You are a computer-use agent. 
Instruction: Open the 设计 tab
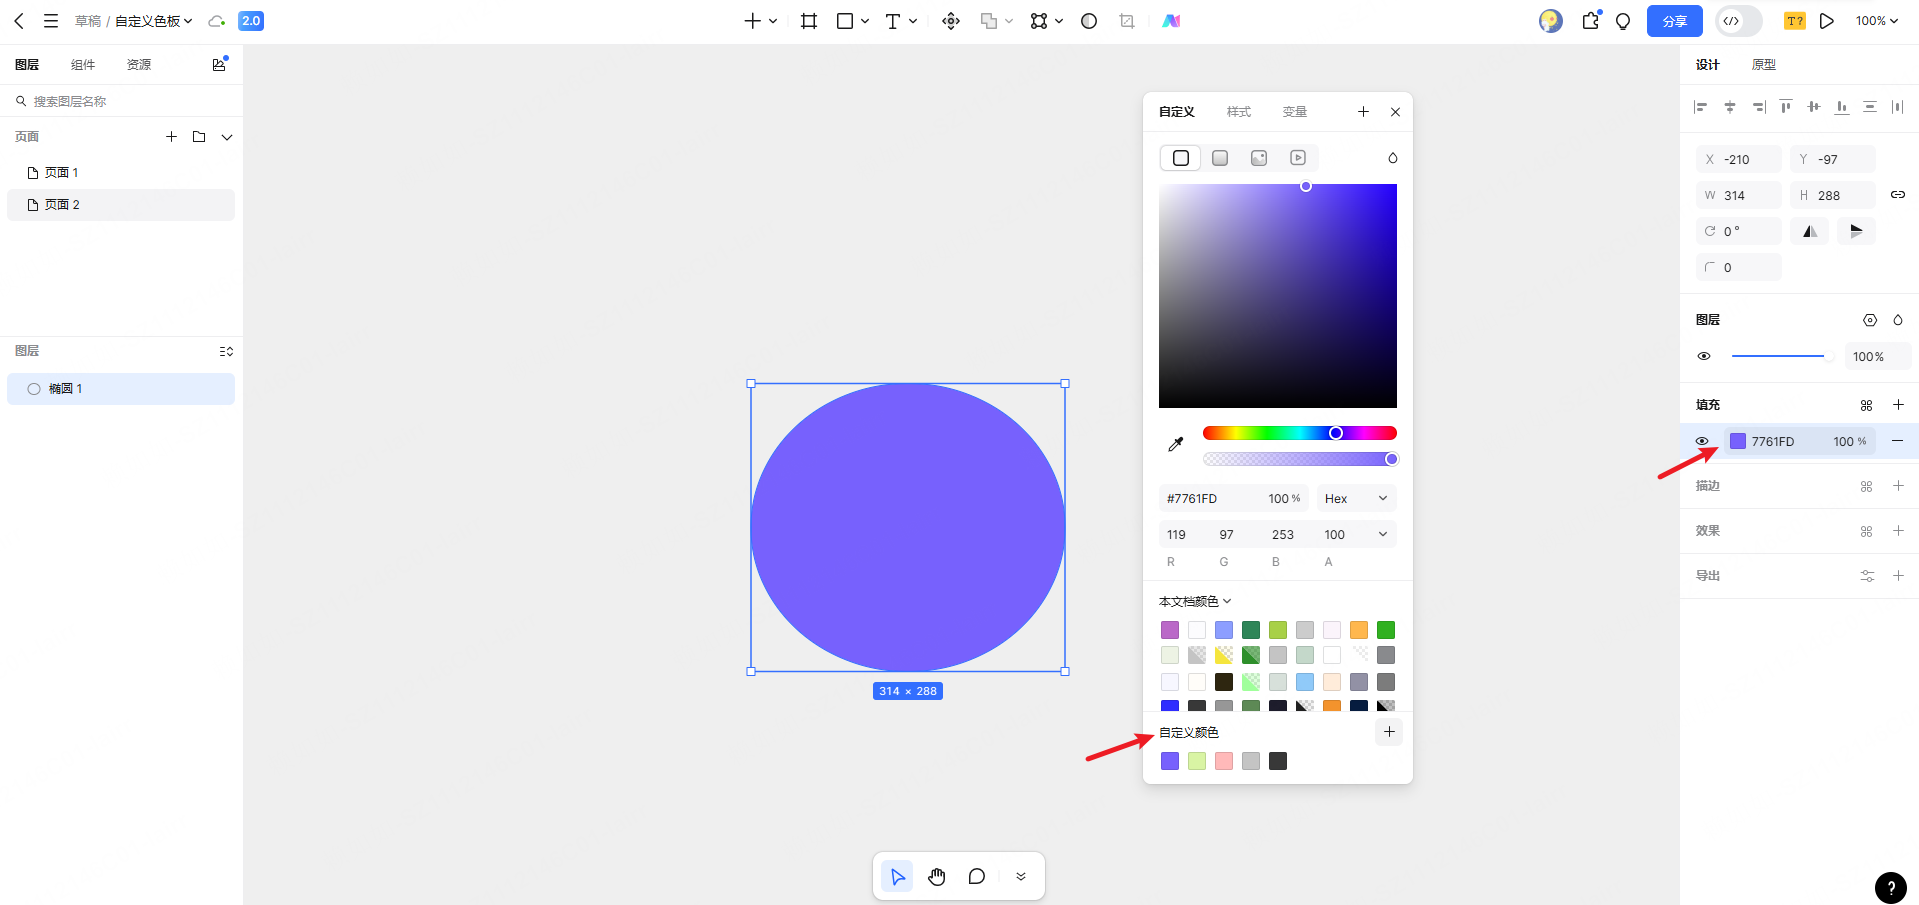[x=1708, y=65]
